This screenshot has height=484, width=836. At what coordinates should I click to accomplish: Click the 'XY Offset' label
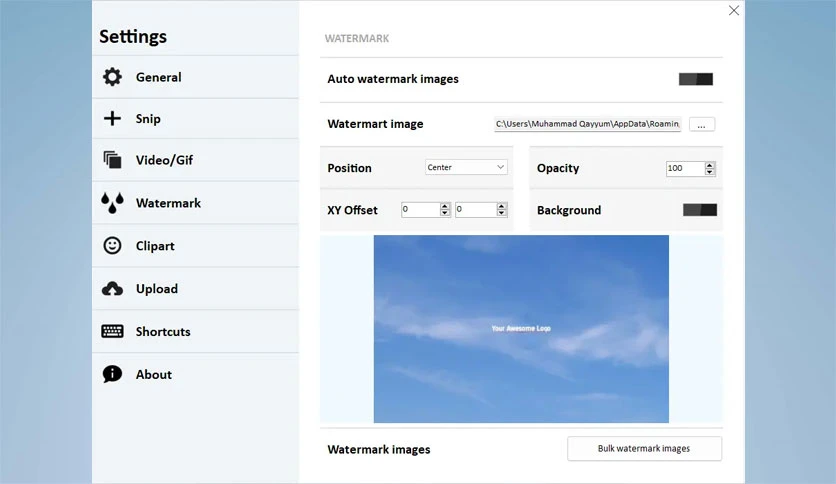pos(352,210)
